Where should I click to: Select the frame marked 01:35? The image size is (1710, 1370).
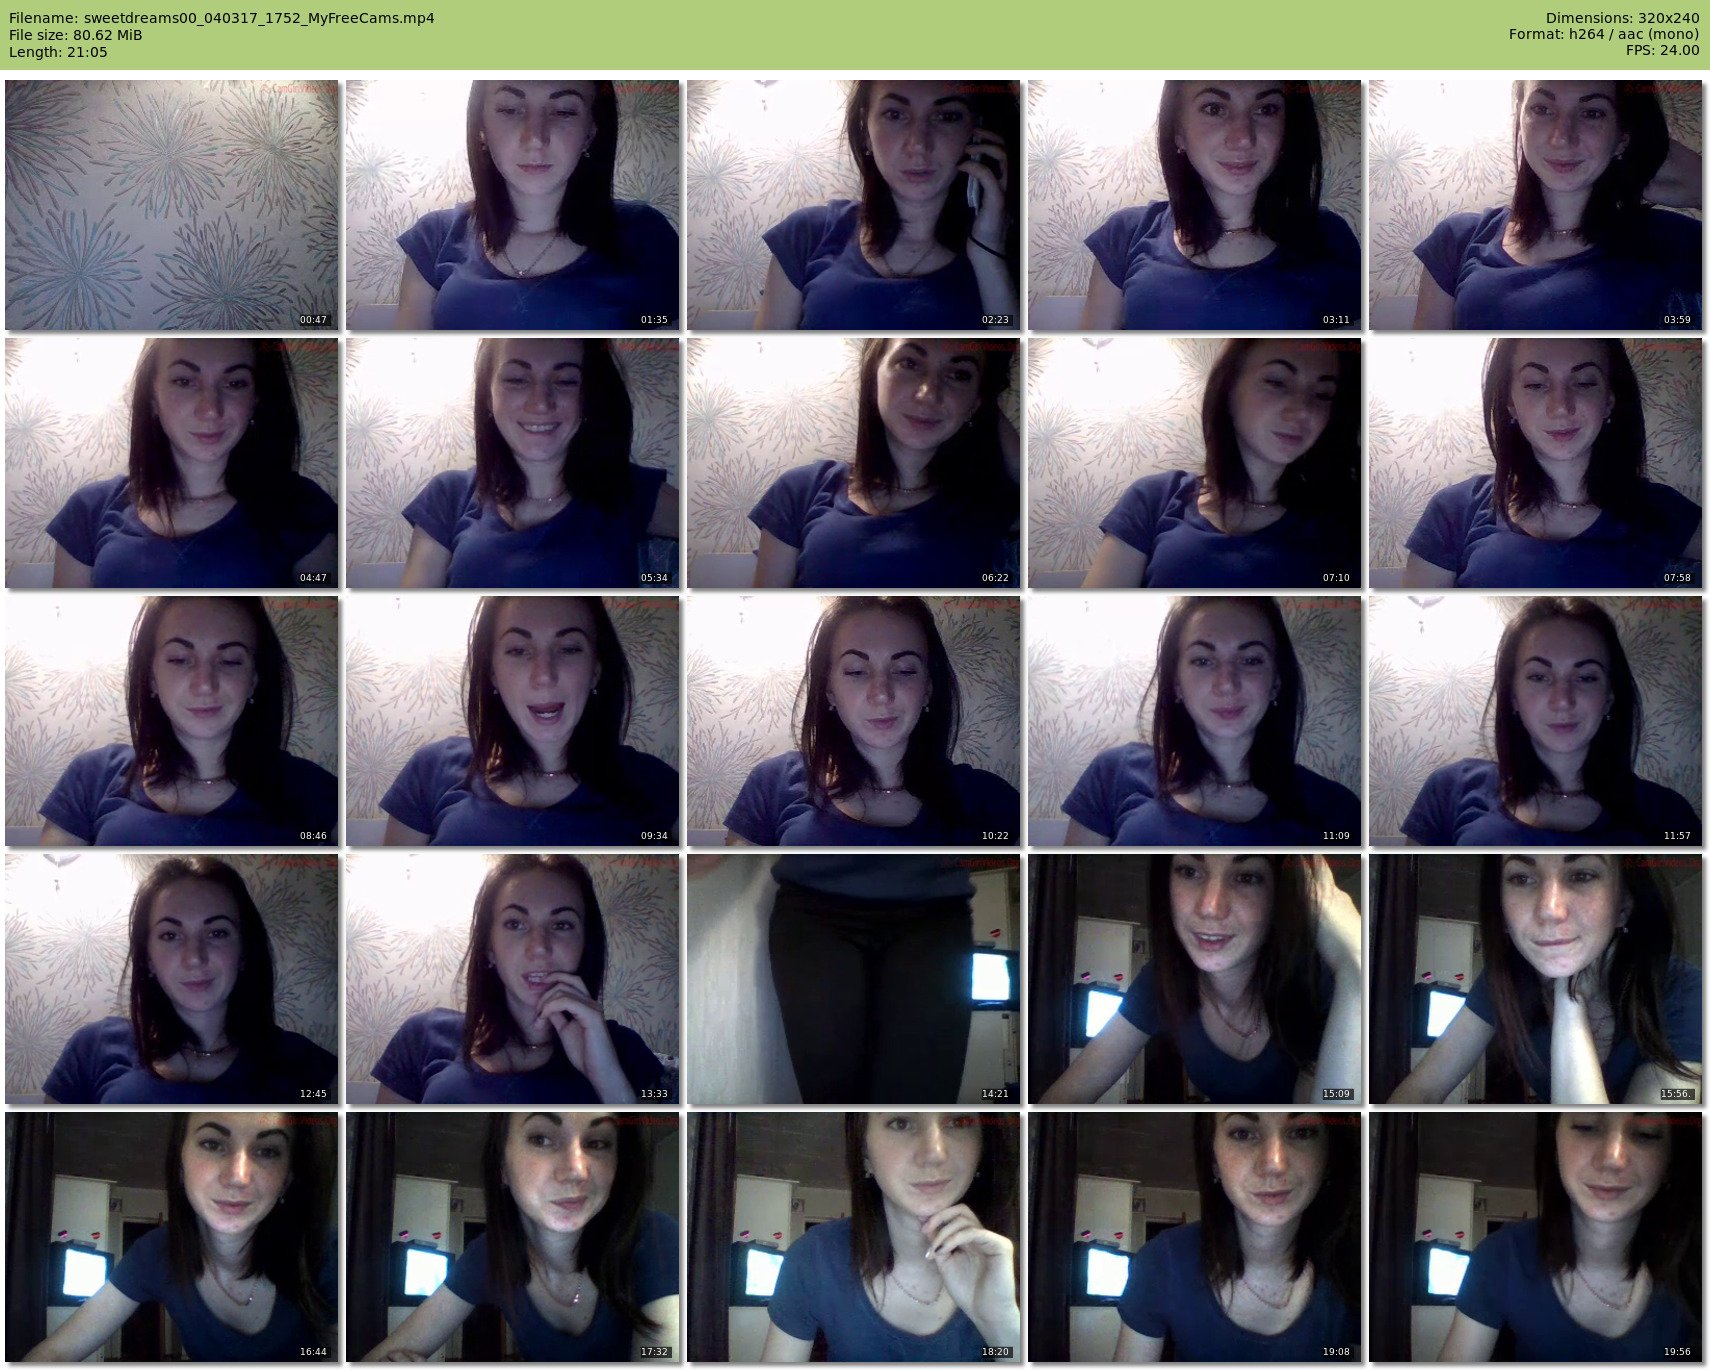(512, 205)
